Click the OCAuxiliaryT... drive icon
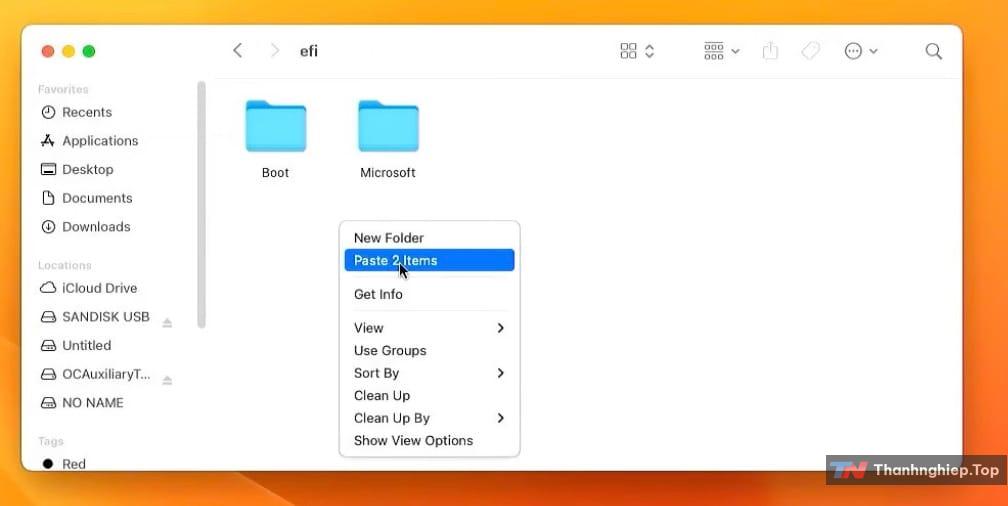Screen dimensions: 1008x506 coord(48,374)
